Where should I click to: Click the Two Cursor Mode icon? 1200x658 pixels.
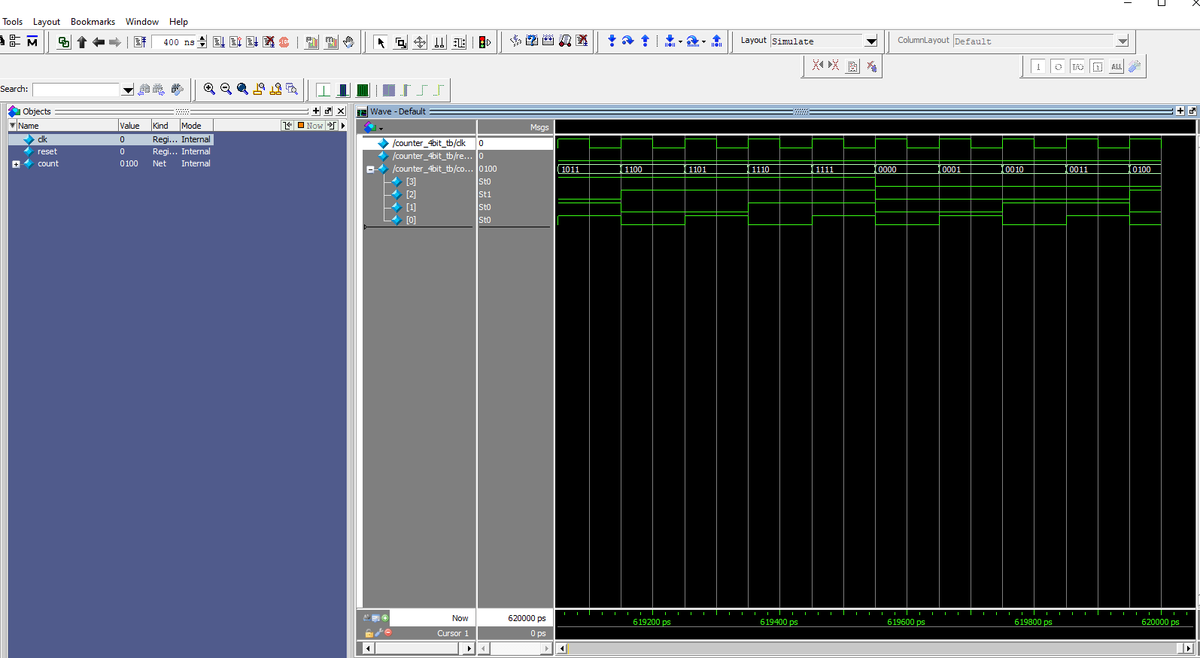(438, 42)
